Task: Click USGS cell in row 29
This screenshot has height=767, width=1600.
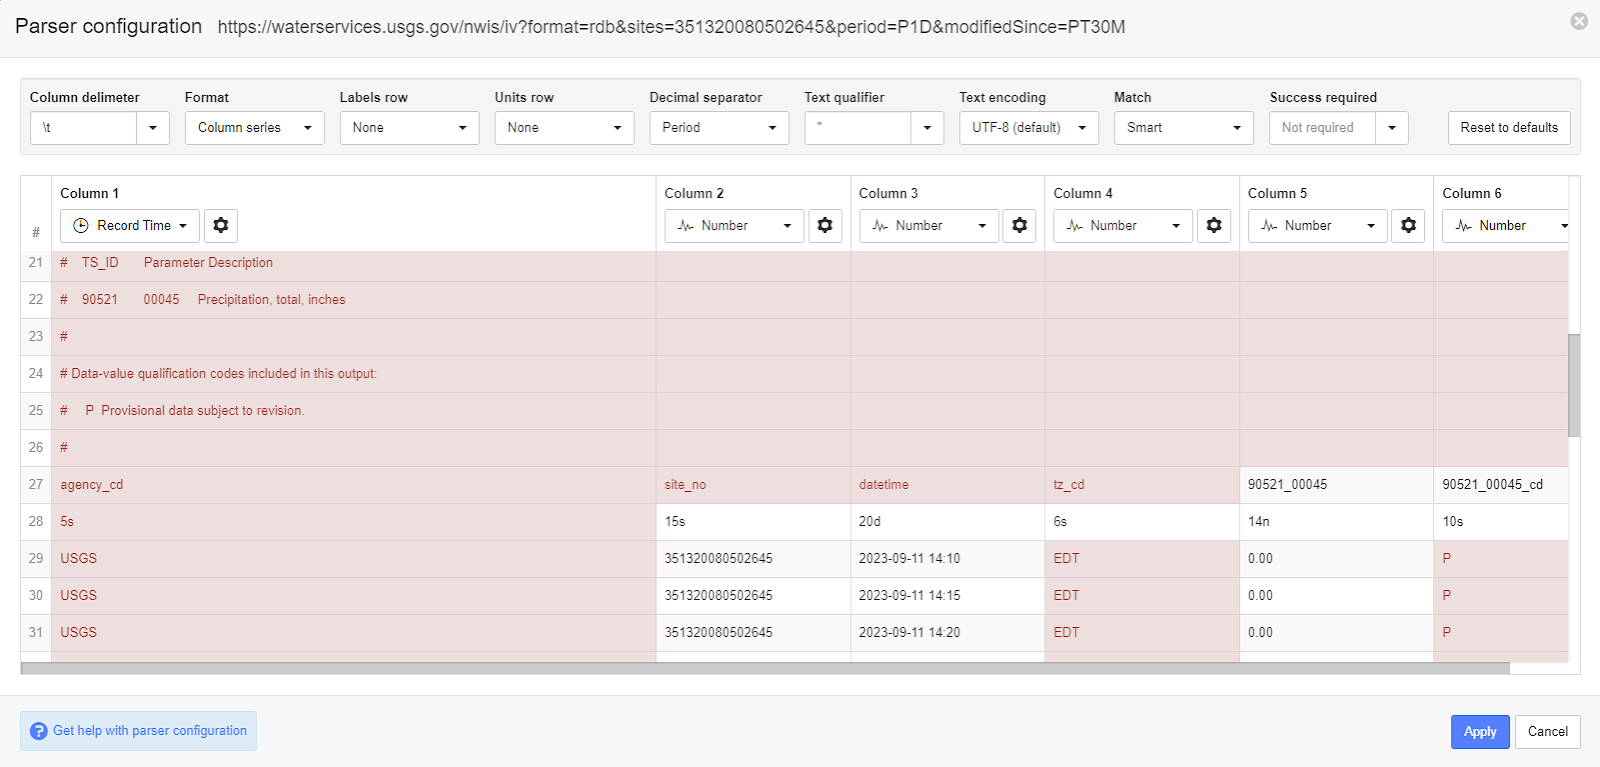Action: (x=354, y=559)
